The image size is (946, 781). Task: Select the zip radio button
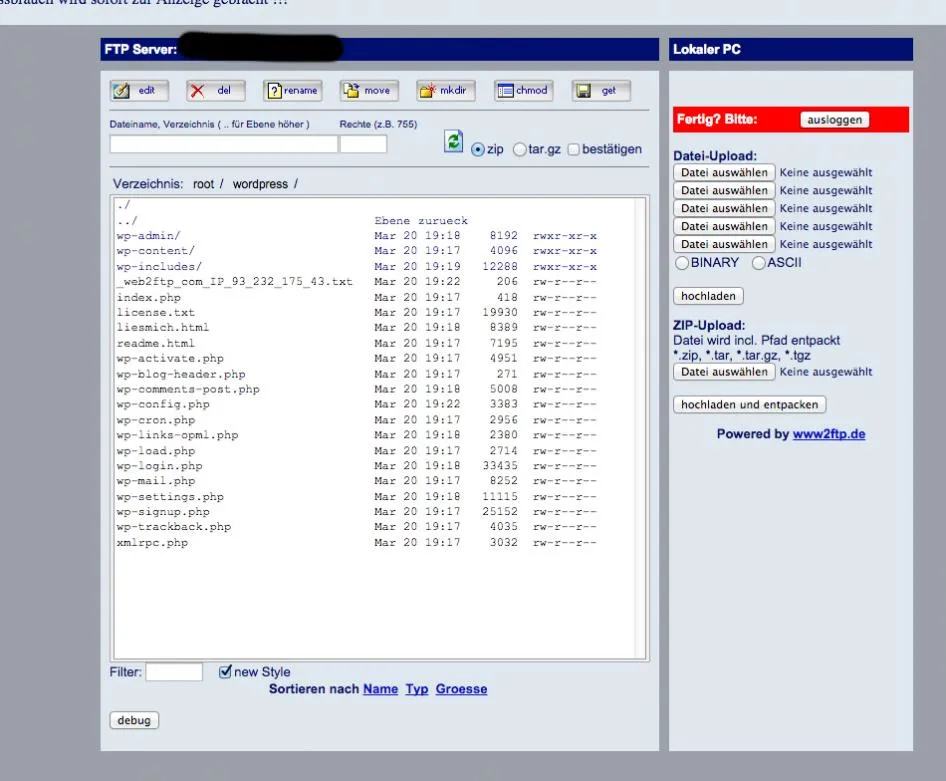click(478, 150)
